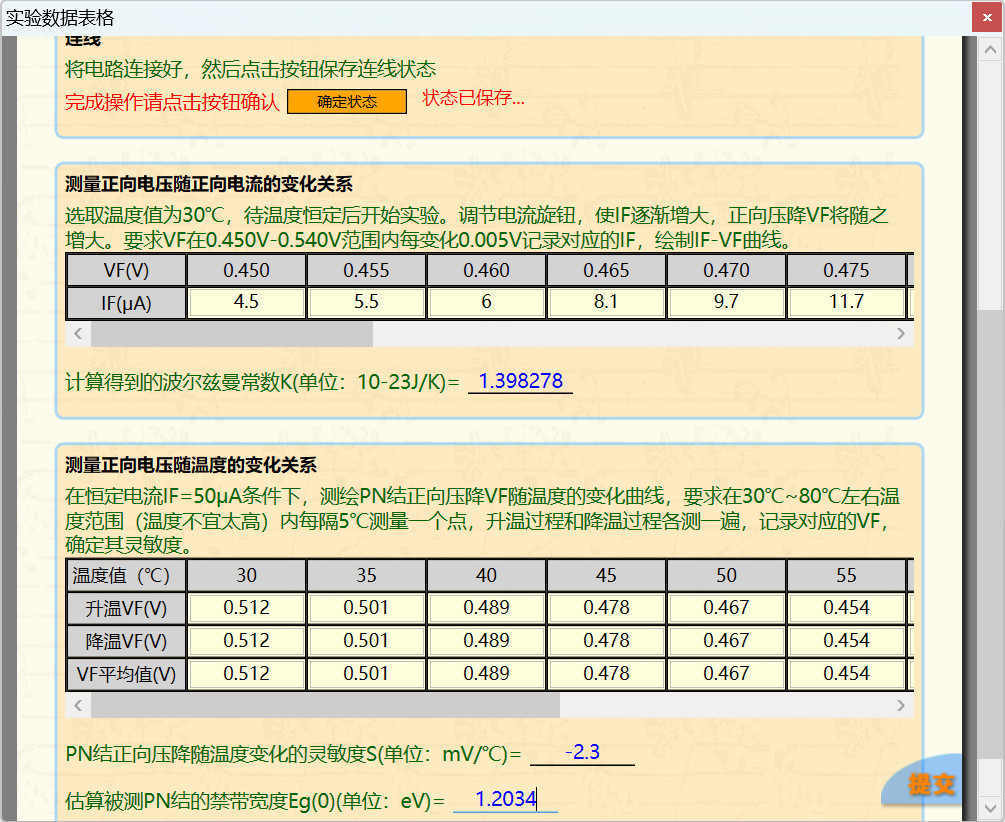
Task: Click right arrow of IF-VF table scrollbar
Action: [x=901, y=334]
